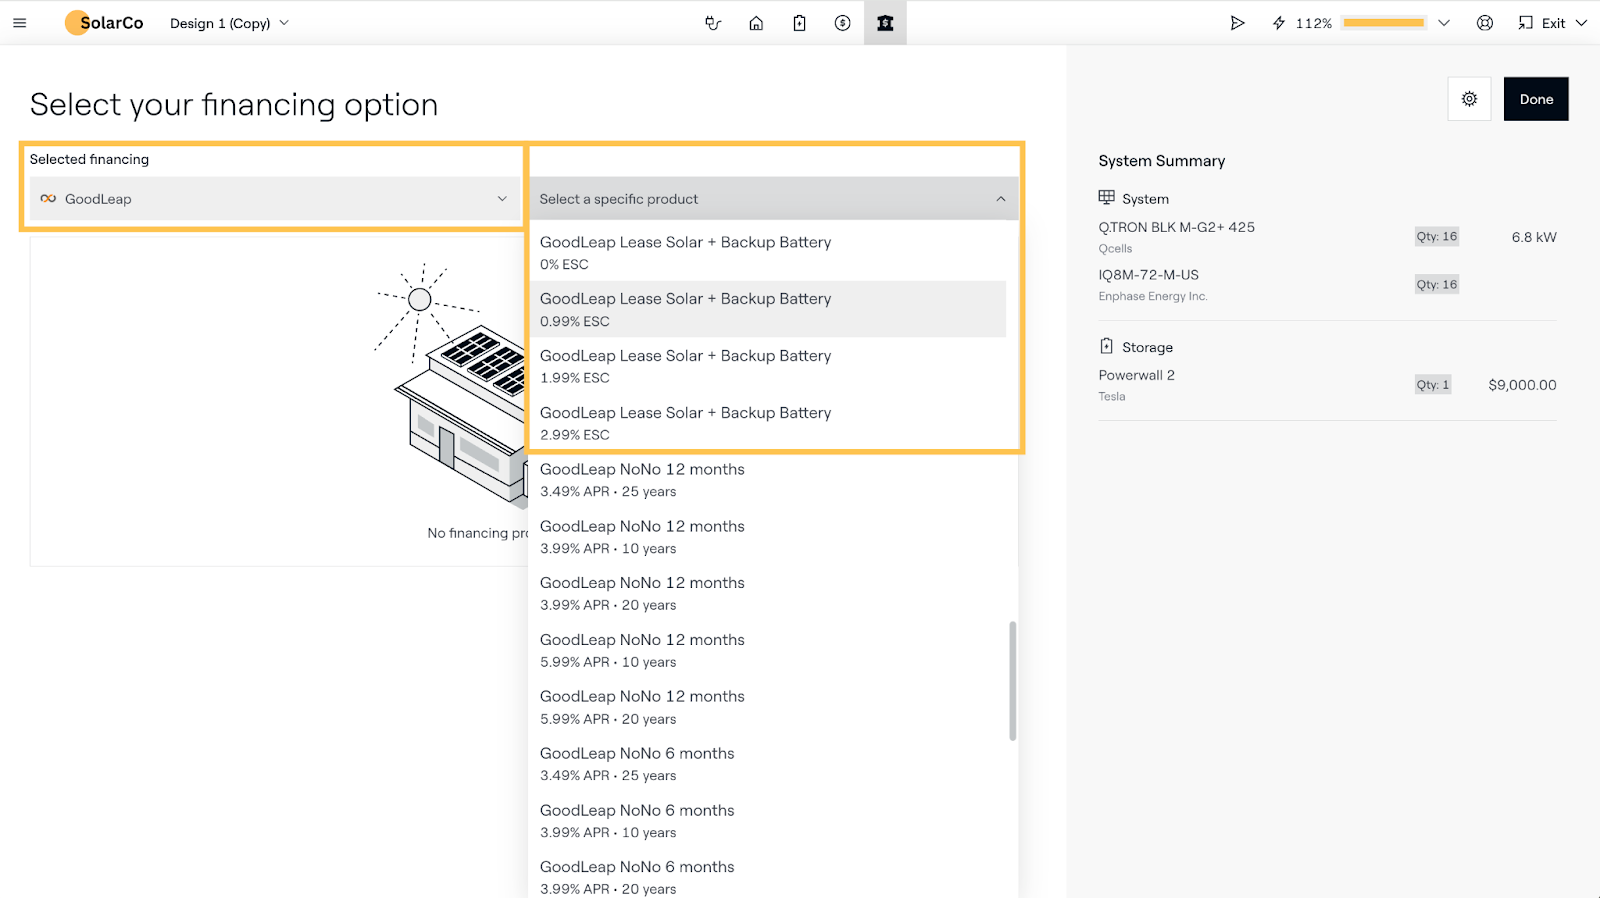Image resolution: width=1600 pixels, height=898 pixels.
Task: Expand the Design 1 (Copy) dropdown
Action: coord(230,23)
